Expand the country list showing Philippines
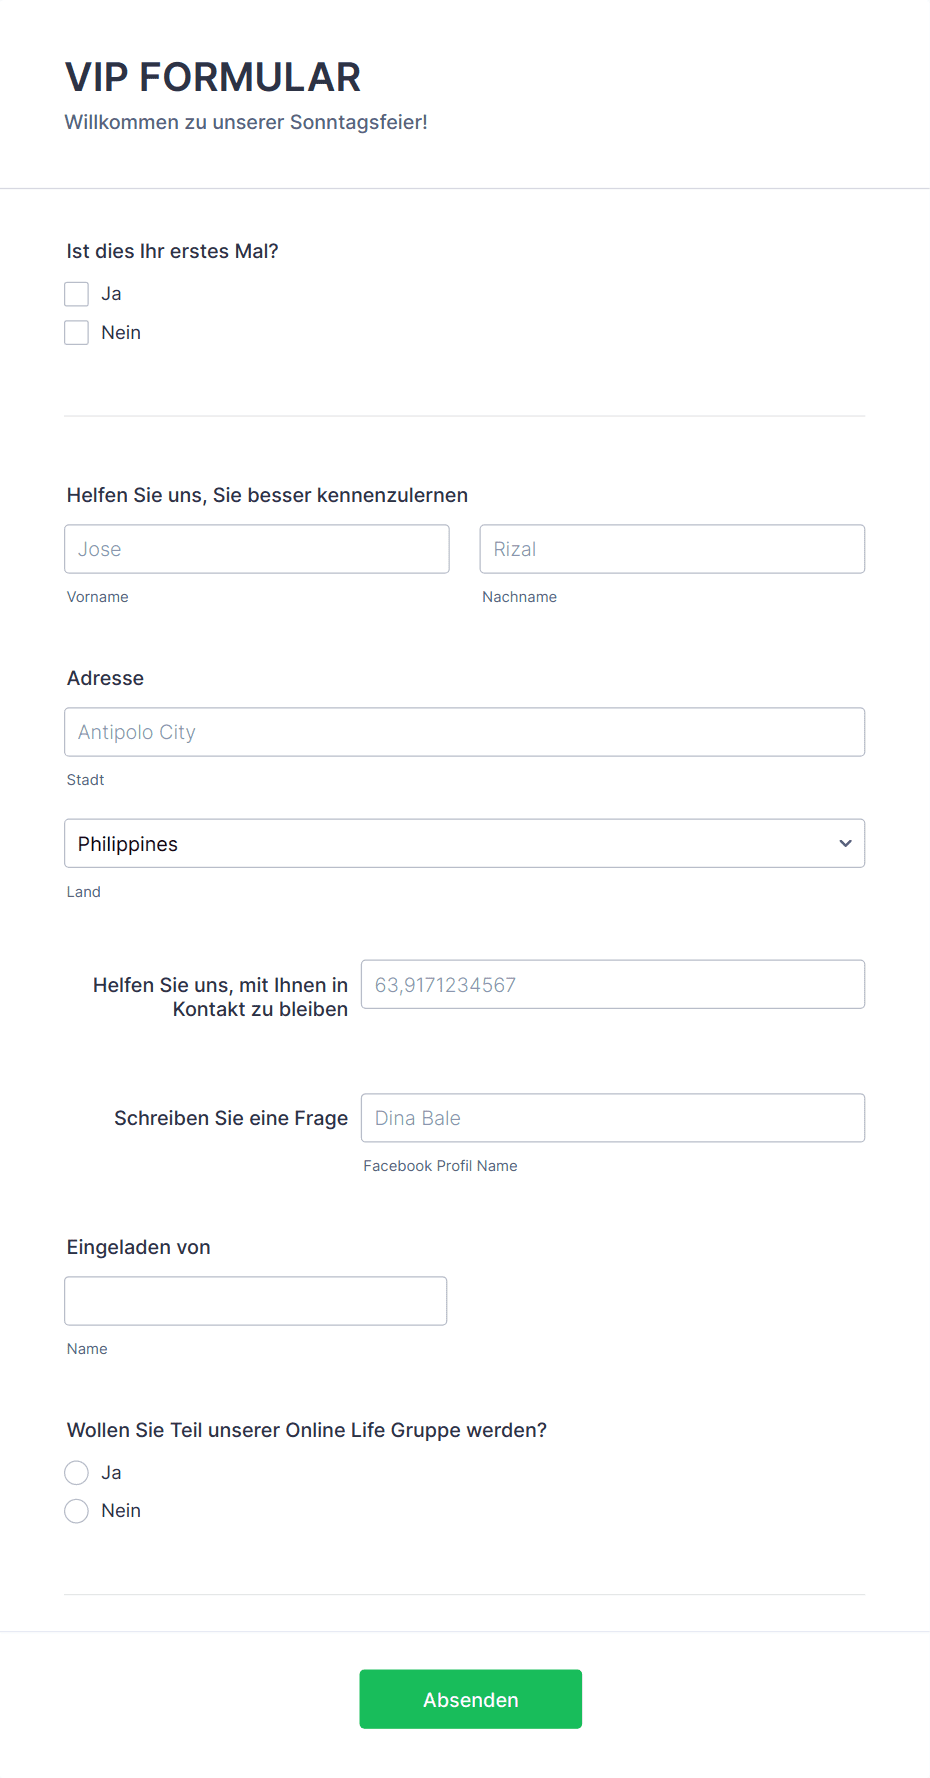Viewport: 930px width, 1778px height. [465, 843]
